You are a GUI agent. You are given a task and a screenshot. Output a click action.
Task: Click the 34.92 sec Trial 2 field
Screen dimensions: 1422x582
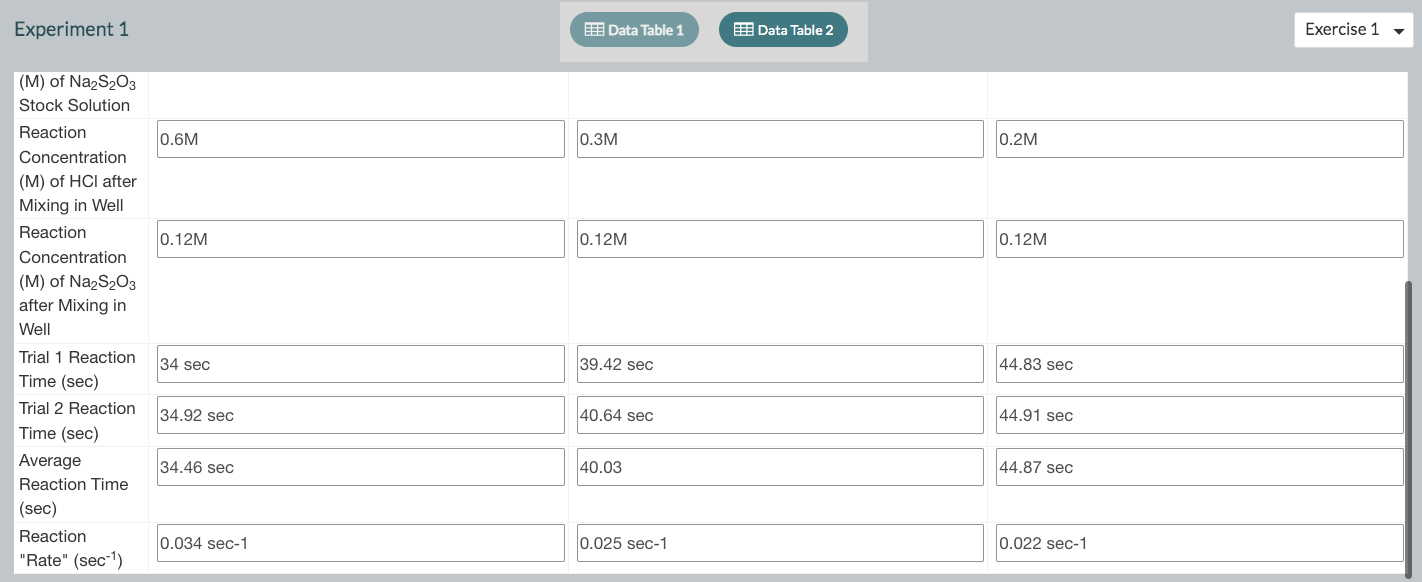(360, 415)
